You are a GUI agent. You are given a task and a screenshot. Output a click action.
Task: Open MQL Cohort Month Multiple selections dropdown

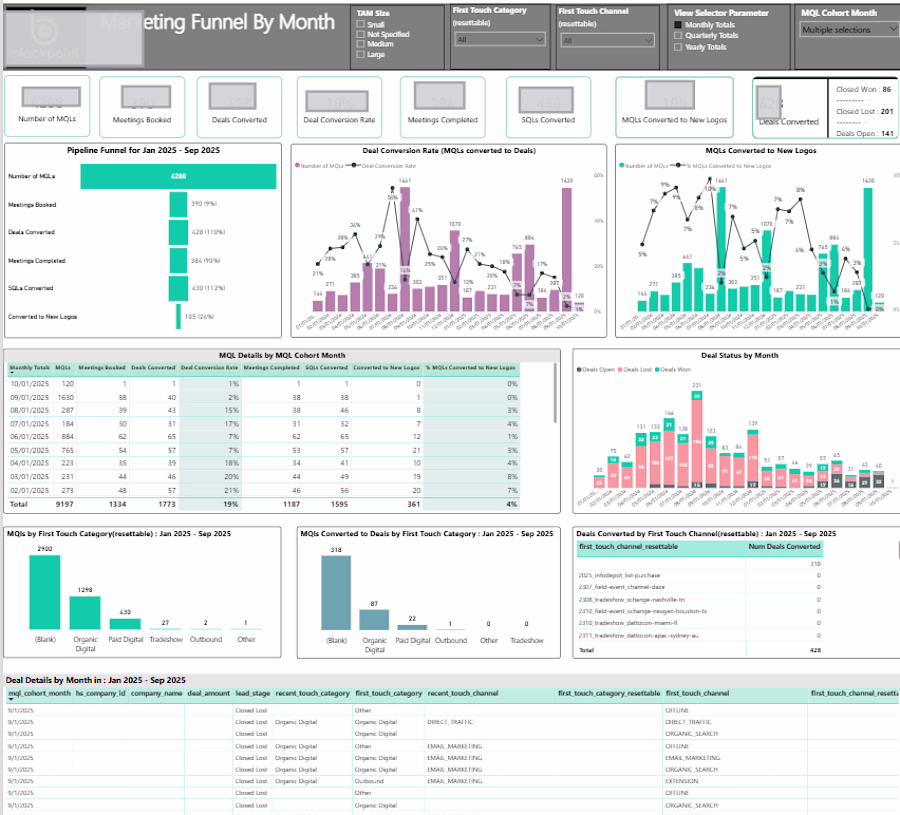[x=849, y=29]
